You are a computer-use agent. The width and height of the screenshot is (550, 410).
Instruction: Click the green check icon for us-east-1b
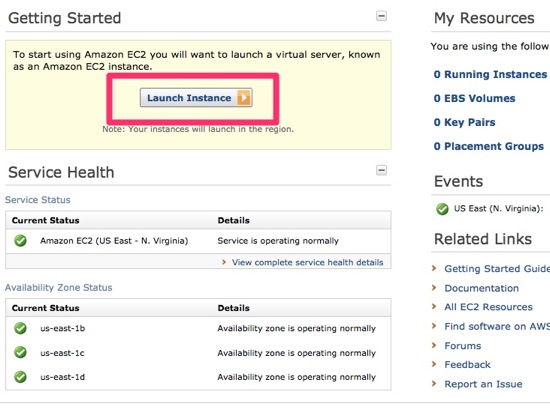pyautogui.click(x=20, y=328)
